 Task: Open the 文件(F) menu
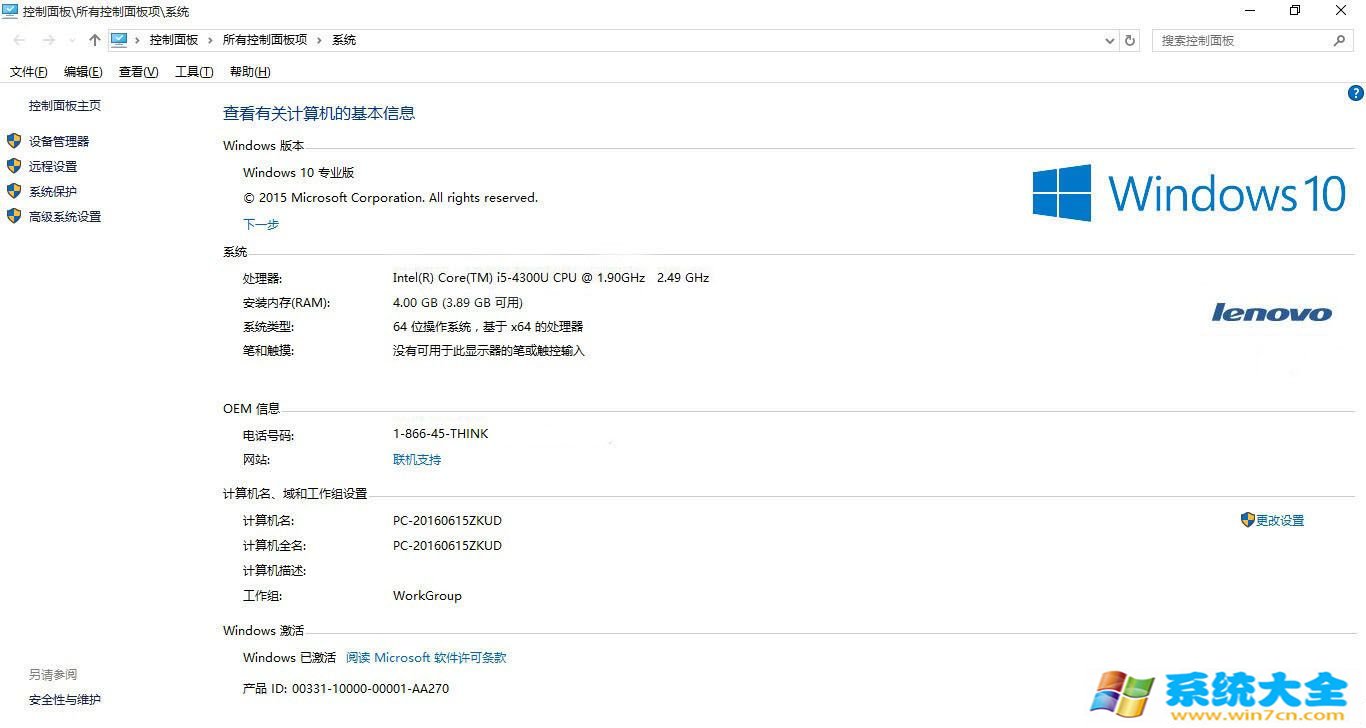tap(29, 72)
